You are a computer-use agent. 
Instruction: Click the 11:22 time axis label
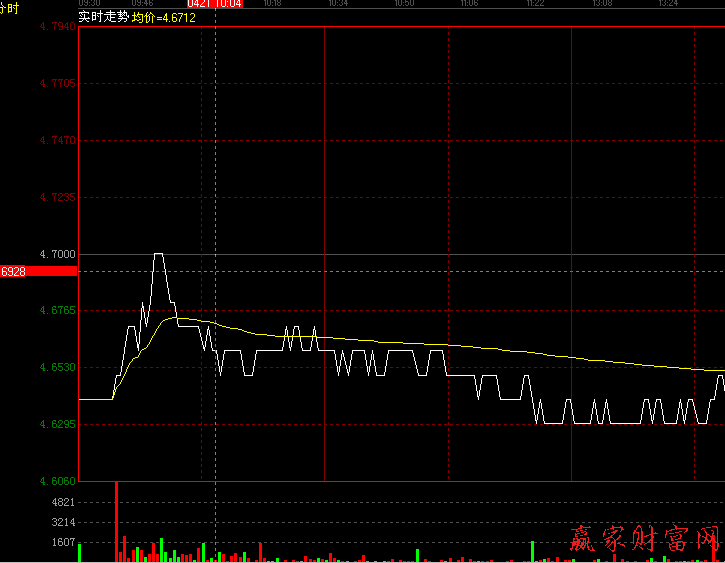click(x=535, y=3)
